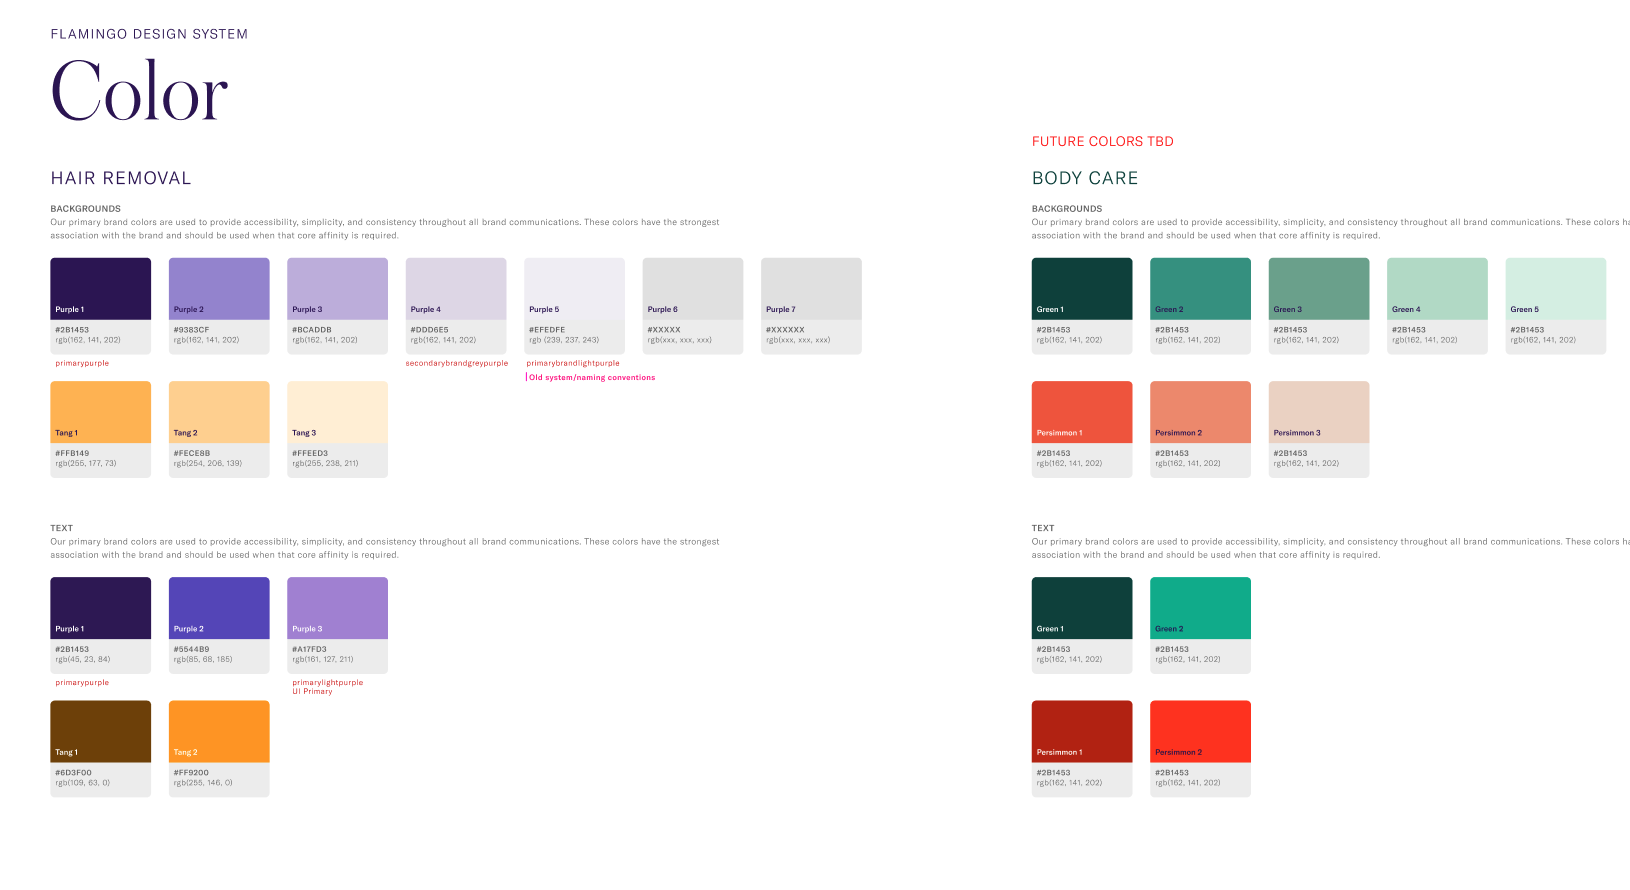
Task: Pick the brown Tang 1 #6D3F00 swatch
Action: point(101,748)
